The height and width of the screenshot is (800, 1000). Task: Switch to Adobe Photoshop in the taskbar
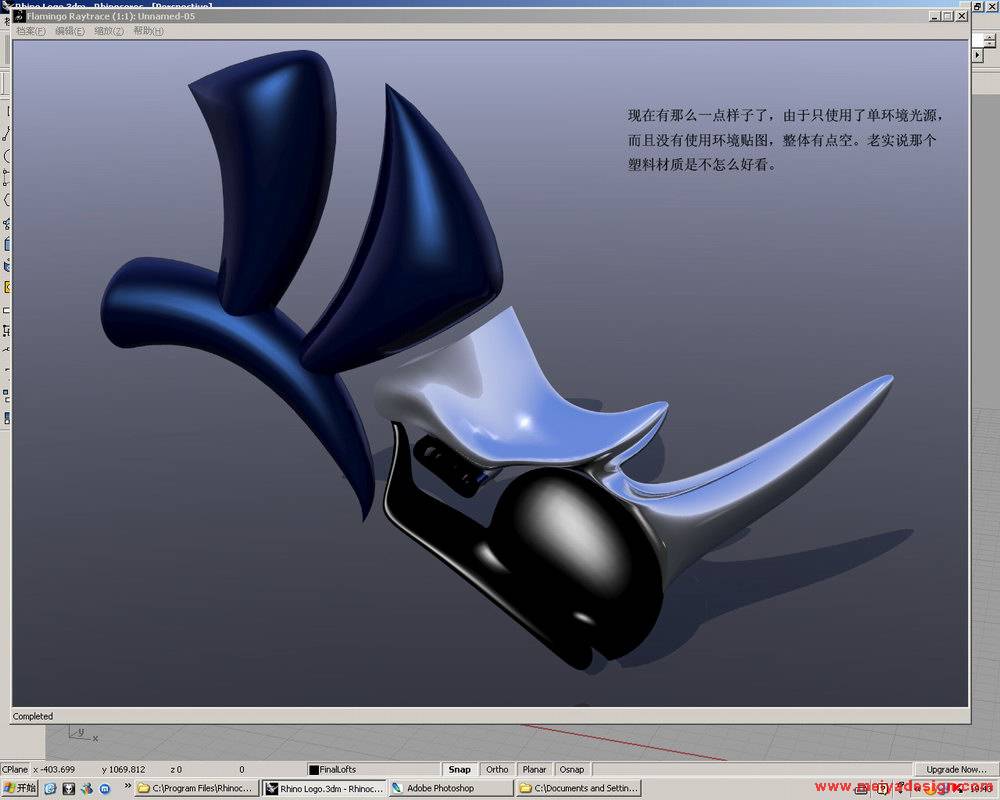(x=451, y=789)
